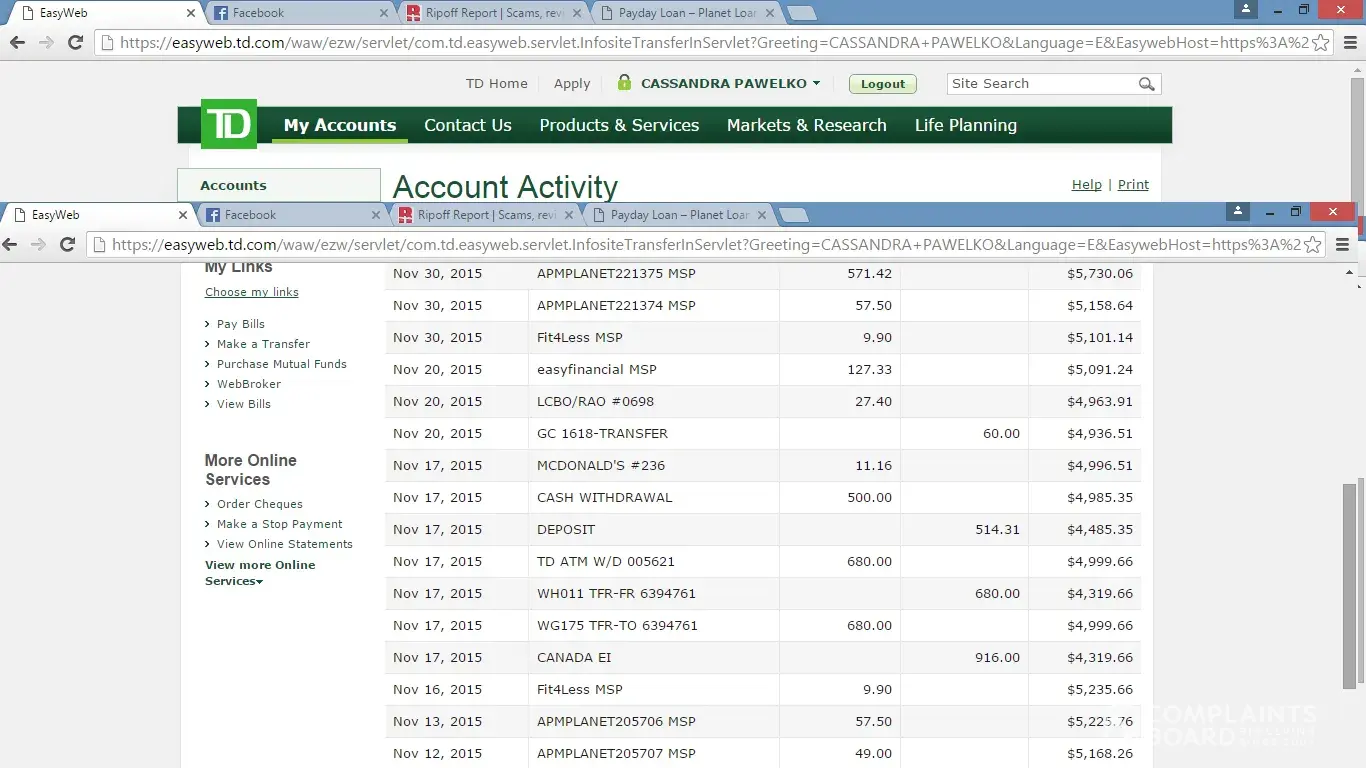The width and height of the screenshot is (1366, 768).
Task: Click the green TD logo
Action: pos(229,124)
